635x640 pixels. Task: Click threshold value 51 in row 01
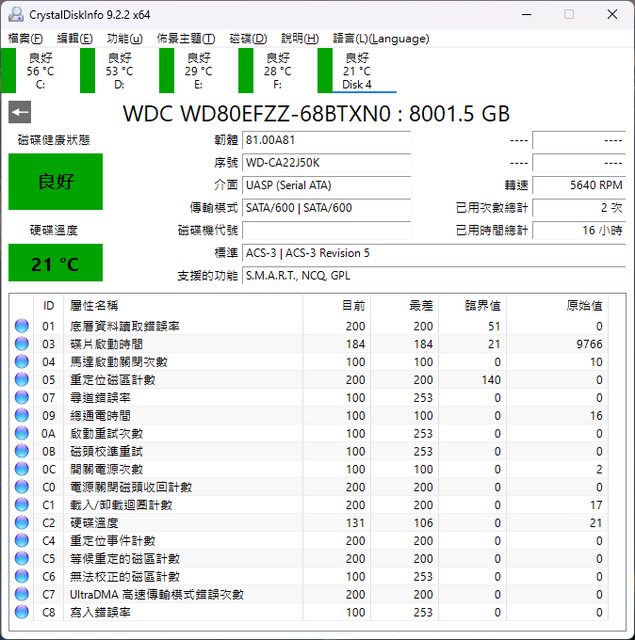494,326
